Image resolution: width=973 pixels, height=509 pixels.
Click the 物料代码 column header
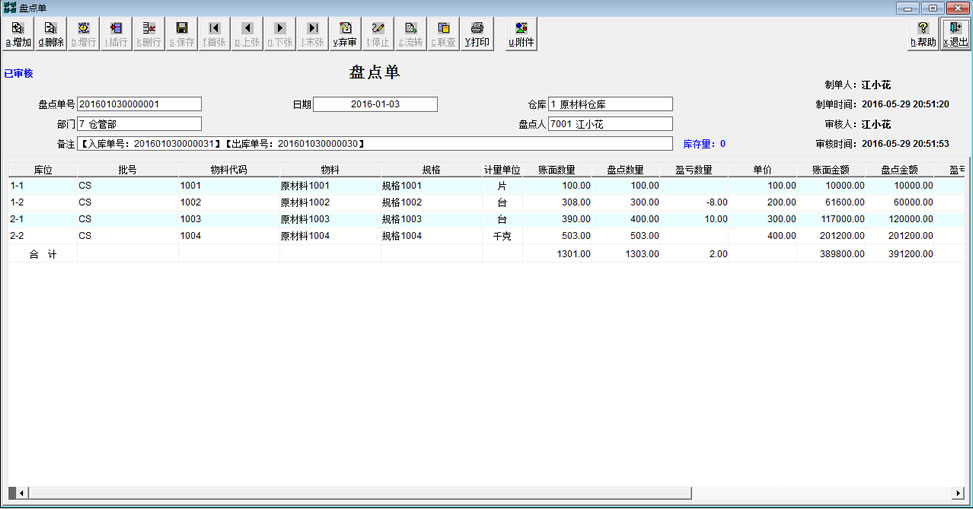pyautogui.click(x=229, y=170)
